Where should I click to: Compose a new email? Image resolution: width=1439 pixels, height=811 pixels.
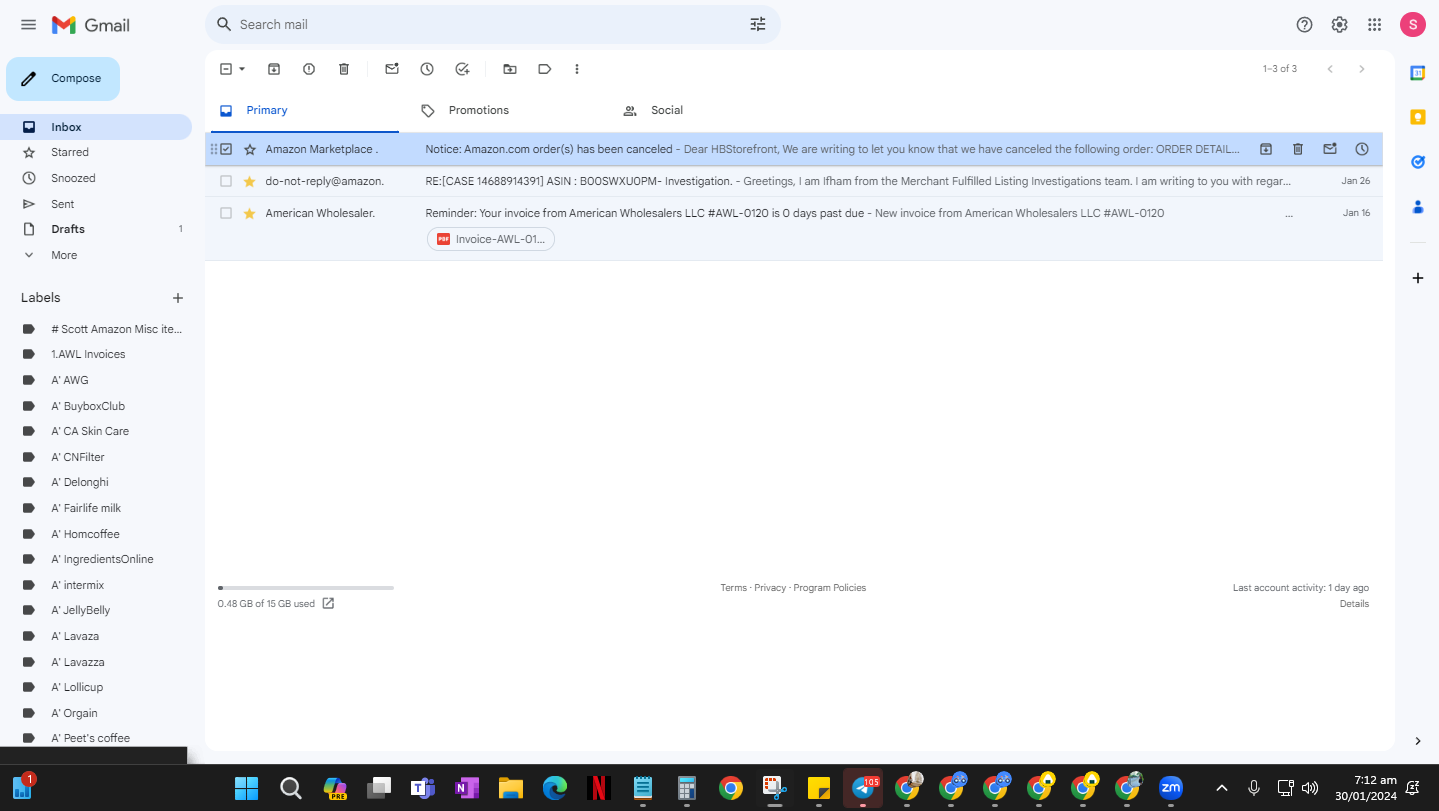(x=63, y=79)
